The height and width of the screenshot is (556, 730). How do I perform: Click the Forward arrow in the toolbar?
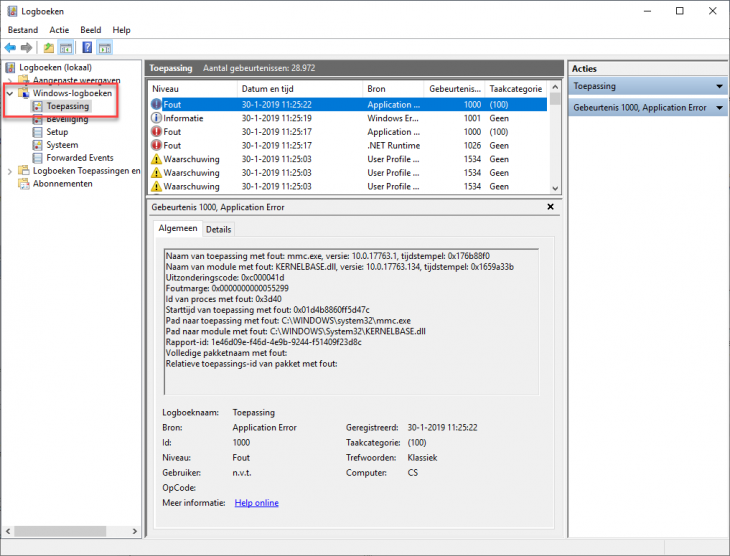[x=27, y=47]
